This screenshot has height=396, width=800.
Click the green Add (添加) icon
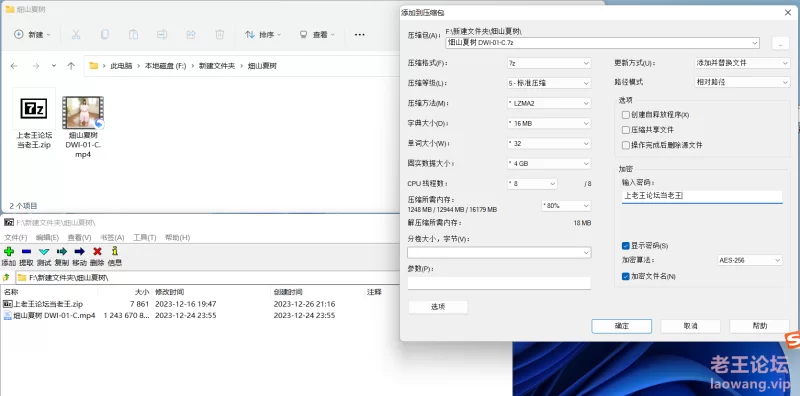[9, 252]
